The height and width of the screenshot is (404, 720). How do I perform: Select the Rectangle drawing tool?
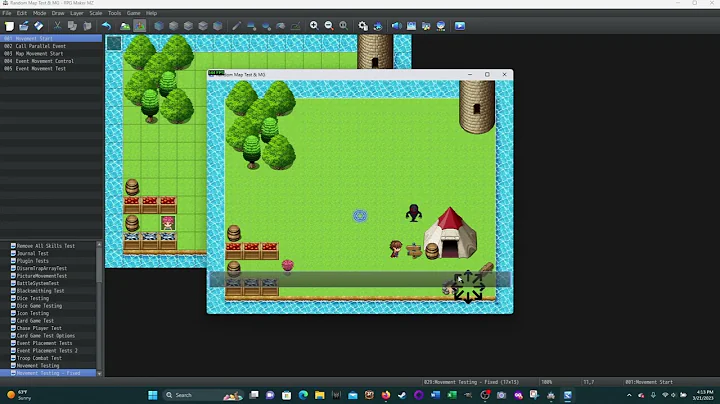coord(251,26)
